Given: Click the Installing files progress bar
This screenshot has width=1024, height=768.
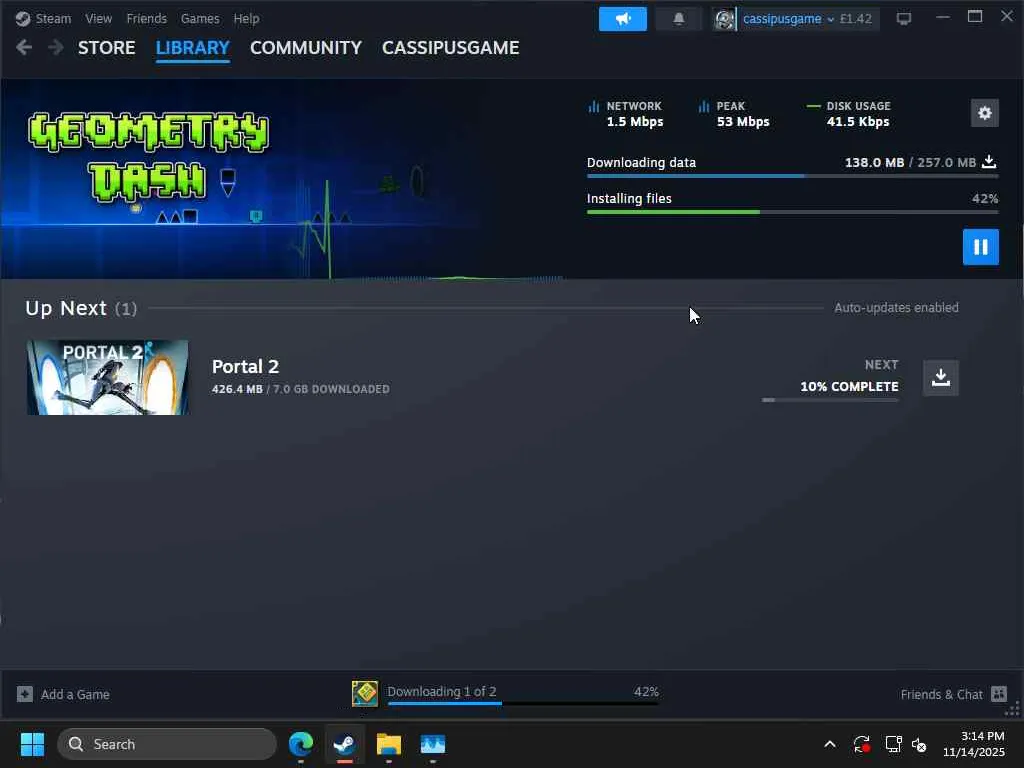Looking at the screenshot, I should [792, 212].
